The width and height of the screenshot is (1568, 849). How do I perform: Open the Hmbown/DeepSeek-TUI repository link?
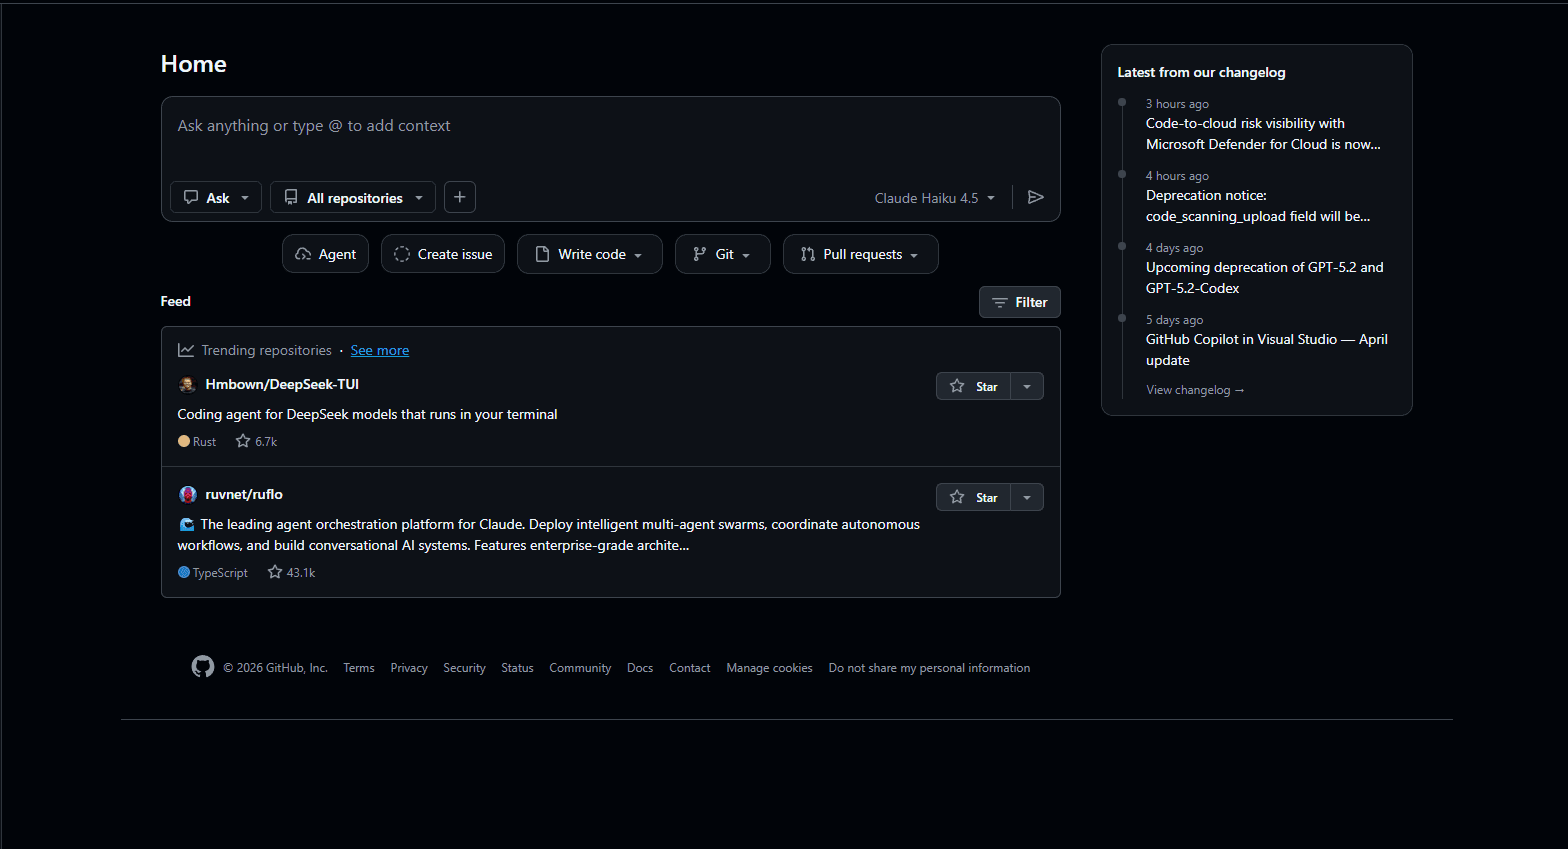pos(282,384)
